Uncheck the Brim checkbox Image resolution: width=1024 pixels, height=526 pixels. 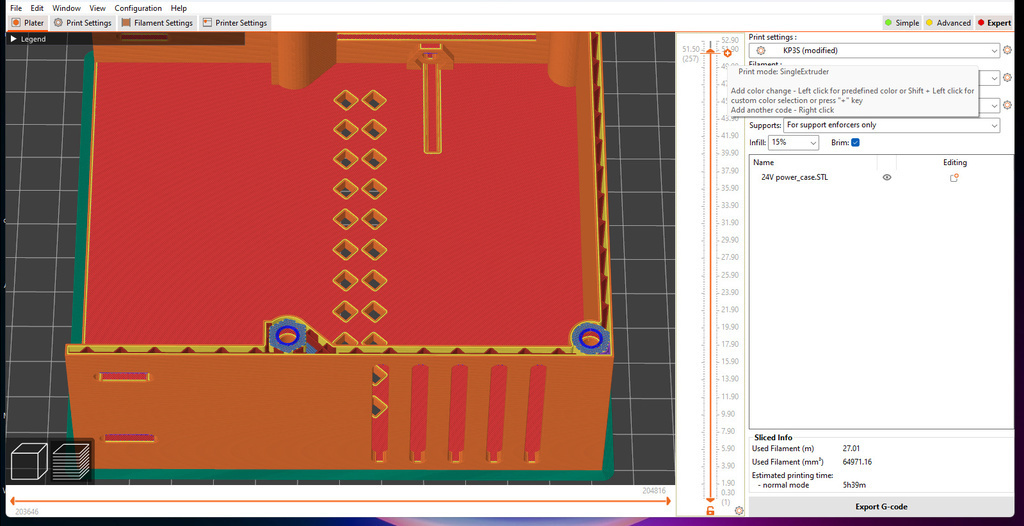pyautogui.click(x=855, y=143)
